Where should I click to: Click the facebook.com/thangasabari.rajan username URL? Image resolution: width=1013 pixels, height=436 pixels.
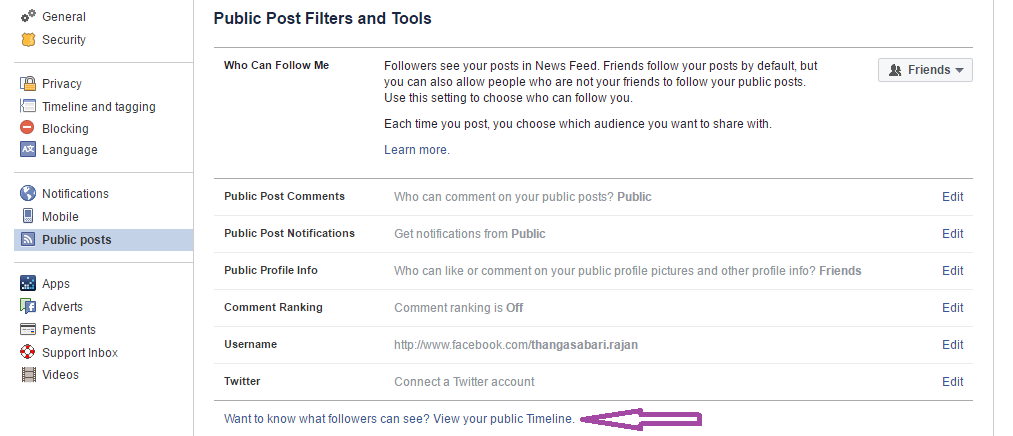516,345
